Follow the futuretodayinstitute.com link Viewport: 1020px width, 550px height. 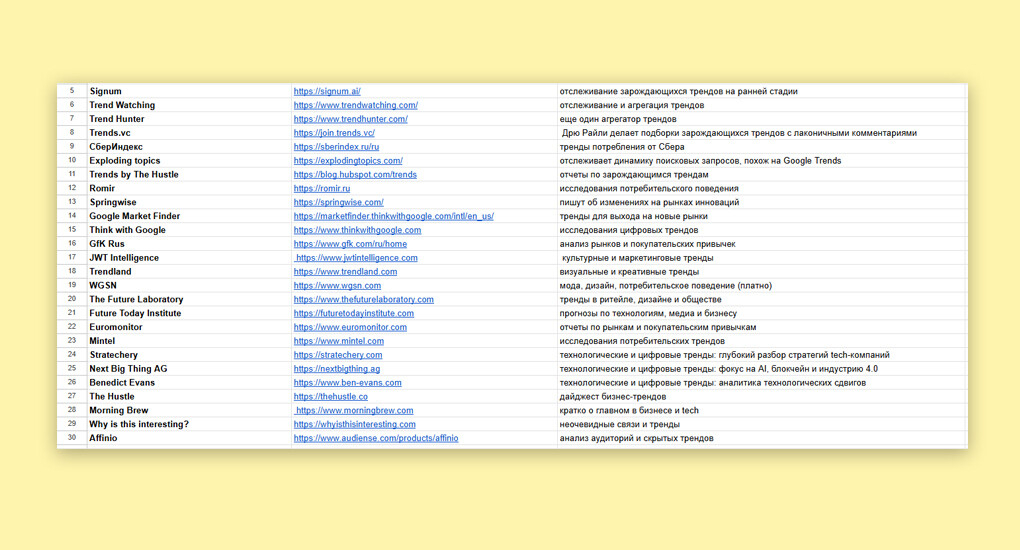click(353, 313)
